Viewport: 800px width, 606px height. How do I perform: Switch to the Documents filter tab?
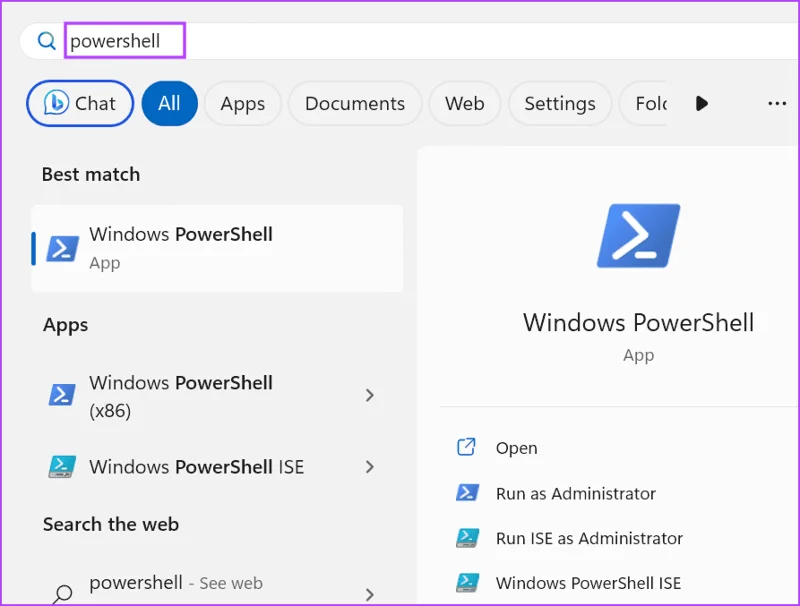[x=355, y=104]
